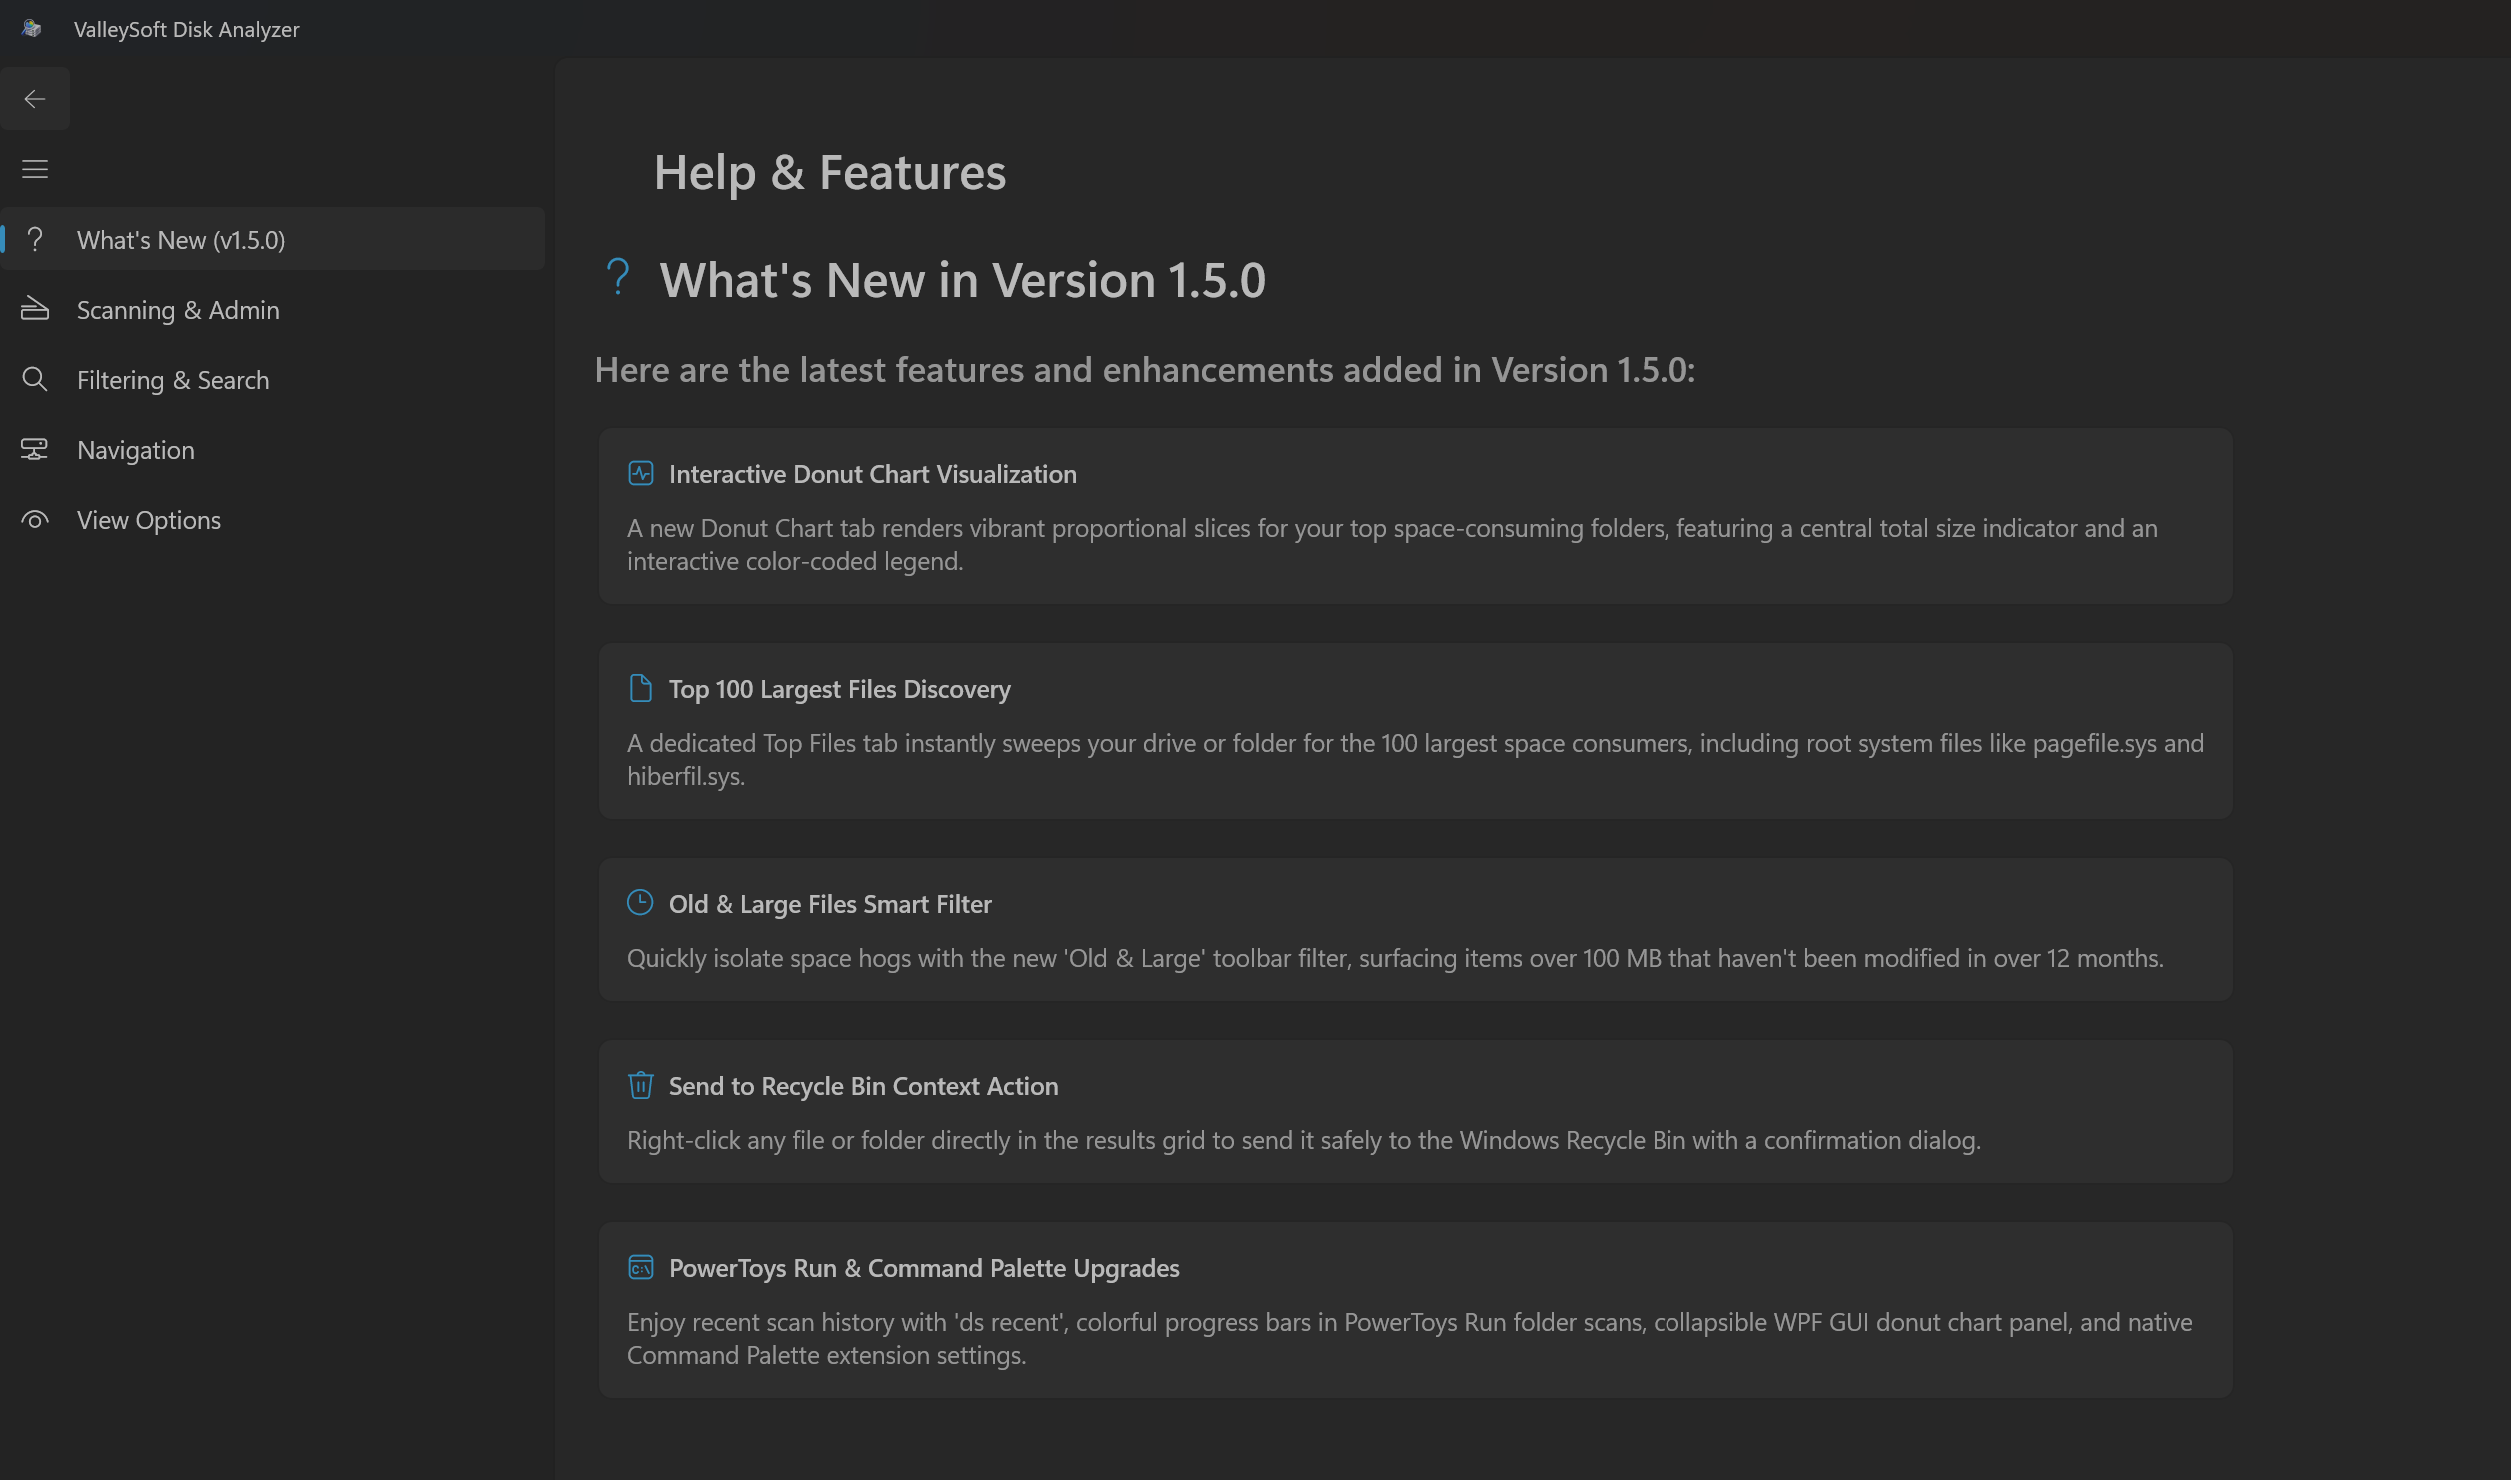2511x1480 pixels.
Task: Click the Windows Recycle Bin confirmation dialog description
Action: pos(1303,1140)
